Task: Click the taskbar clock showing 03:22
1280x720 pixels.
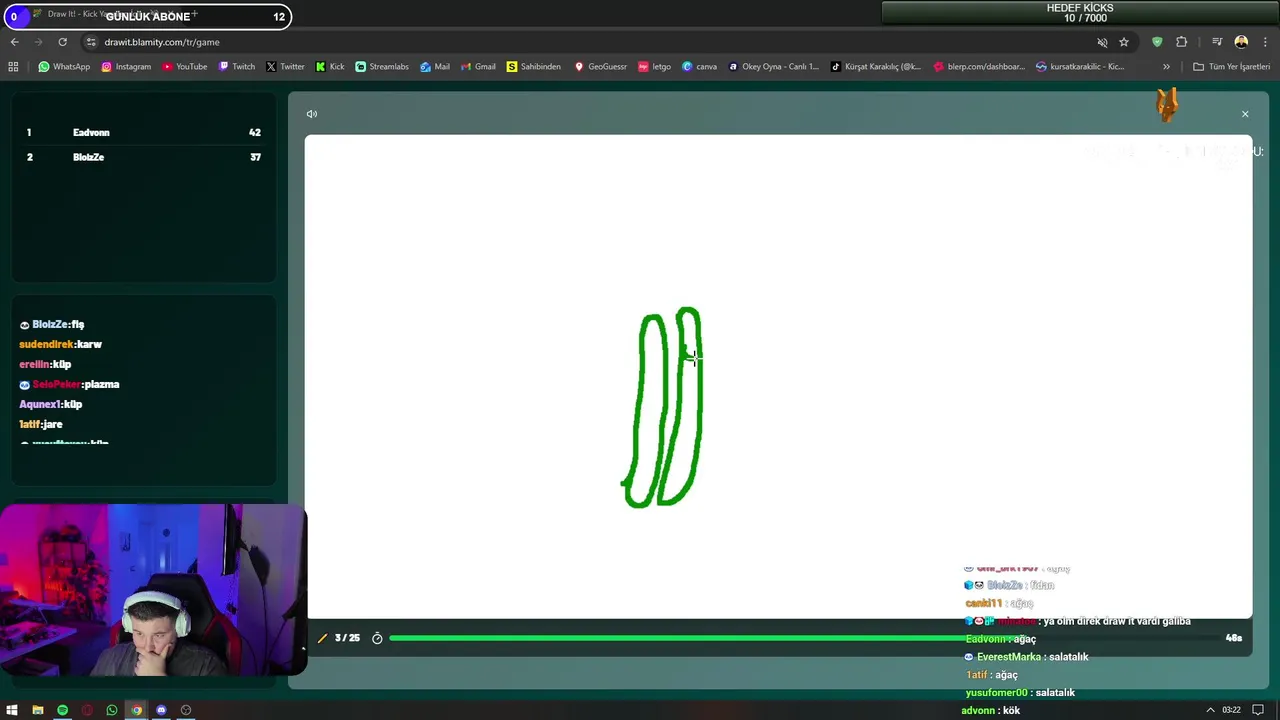Action: pyautogui.click(x=1231, y=710)
